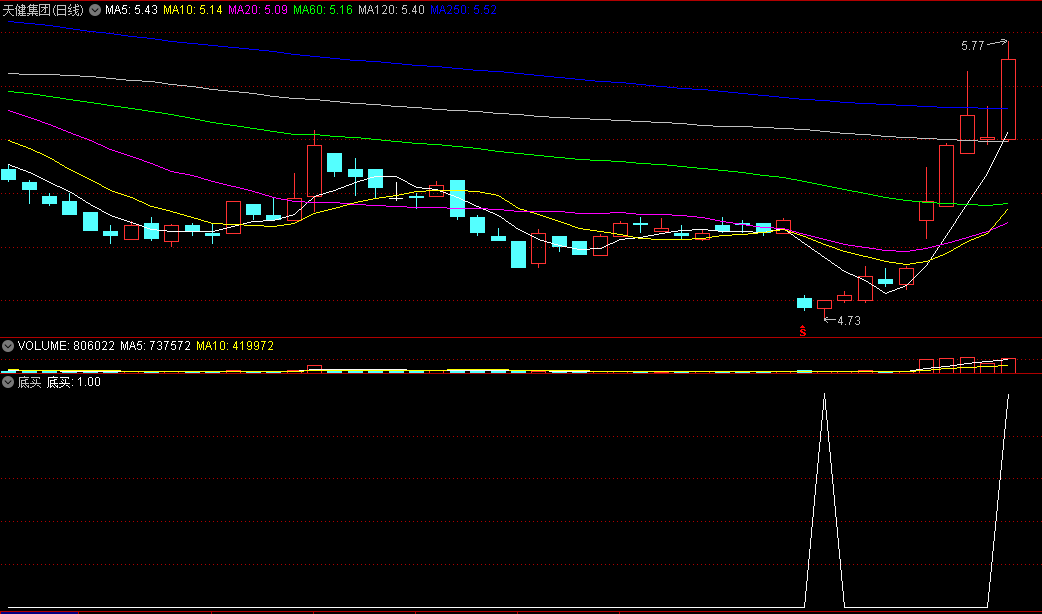Open the 底买 indicator dropdown arrow

pyautogui.click(x=8, y=382)
